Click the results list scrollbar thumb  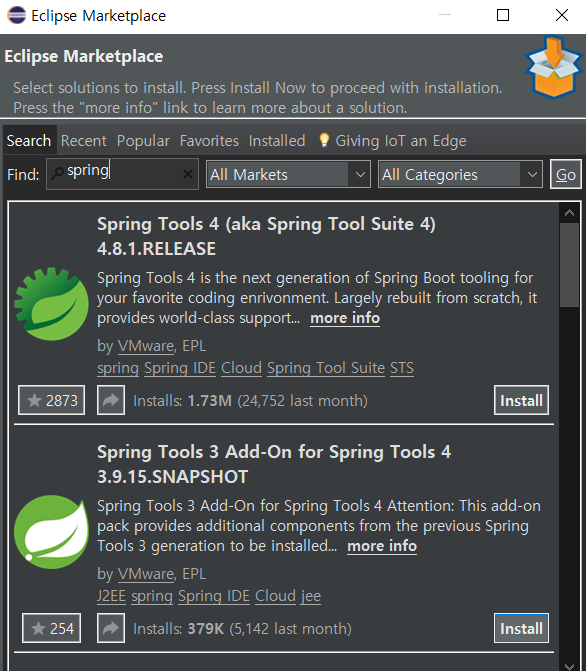point(569,264)
